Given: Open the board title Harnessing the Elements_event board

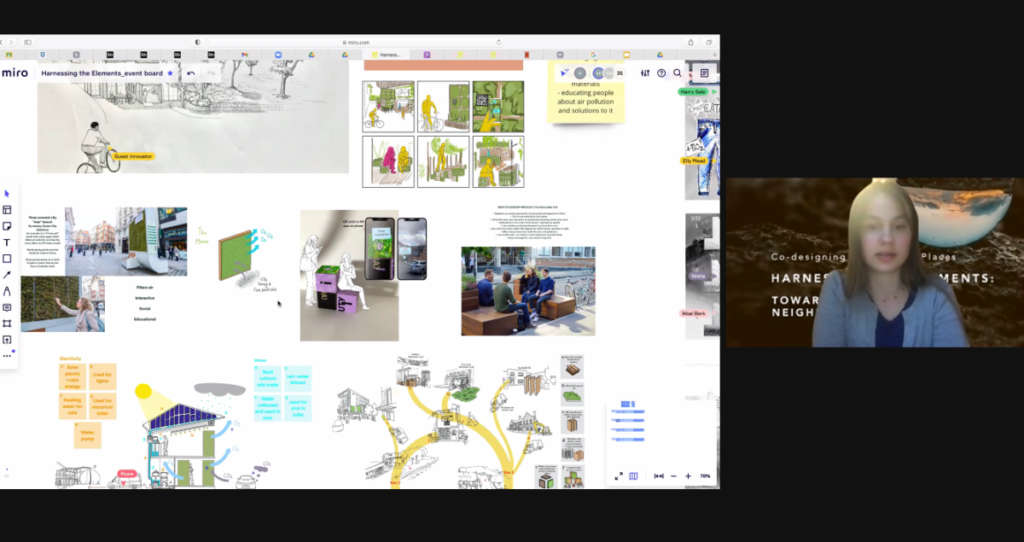Looking at the screenshot, I should 102,73.
